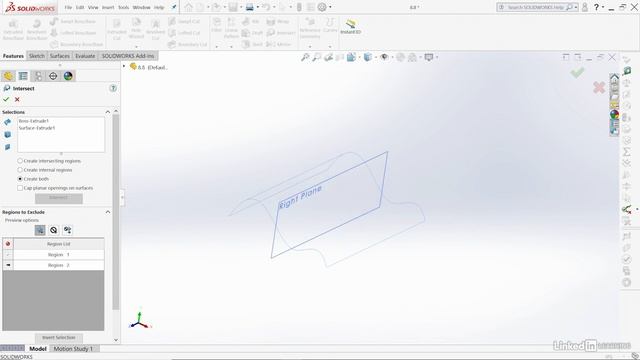Image resolution: width=640 pixels, height=360 pixels.
Task: Open Intersect PropertyManager help icon
Action: (113, 88)
